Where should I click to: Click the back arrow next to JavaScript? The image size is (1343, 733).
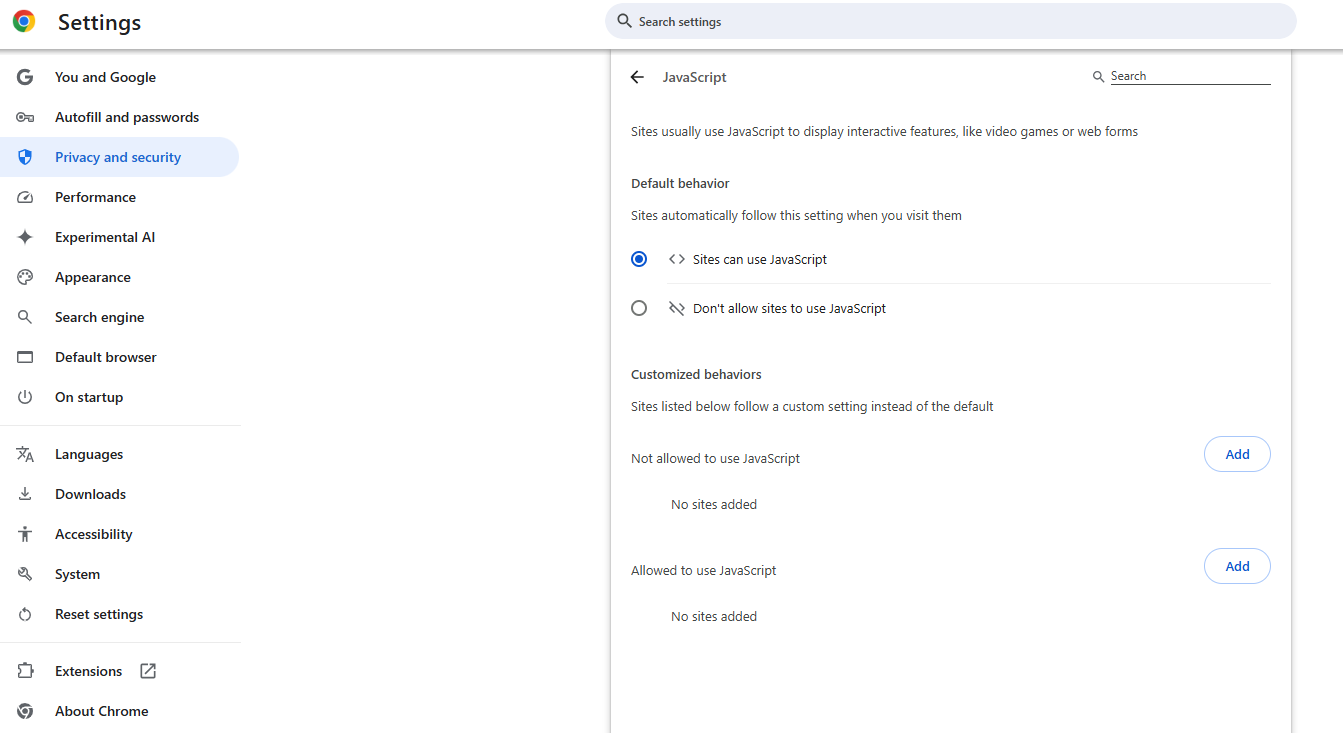637,77
